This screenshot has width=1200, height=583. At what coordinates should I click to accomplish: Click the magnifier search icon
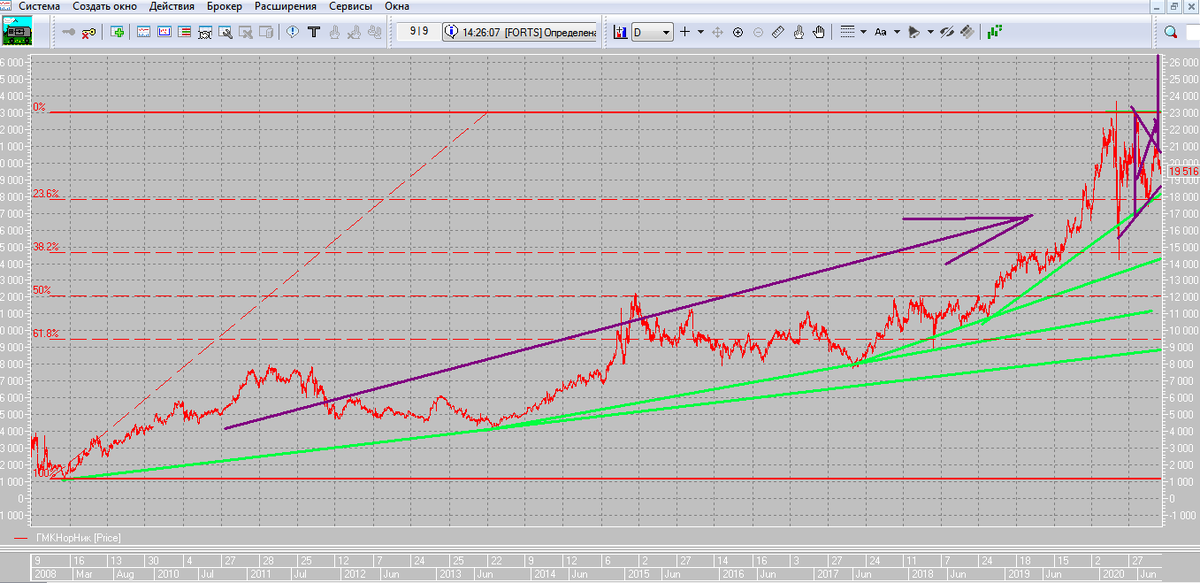(1170, 32)
